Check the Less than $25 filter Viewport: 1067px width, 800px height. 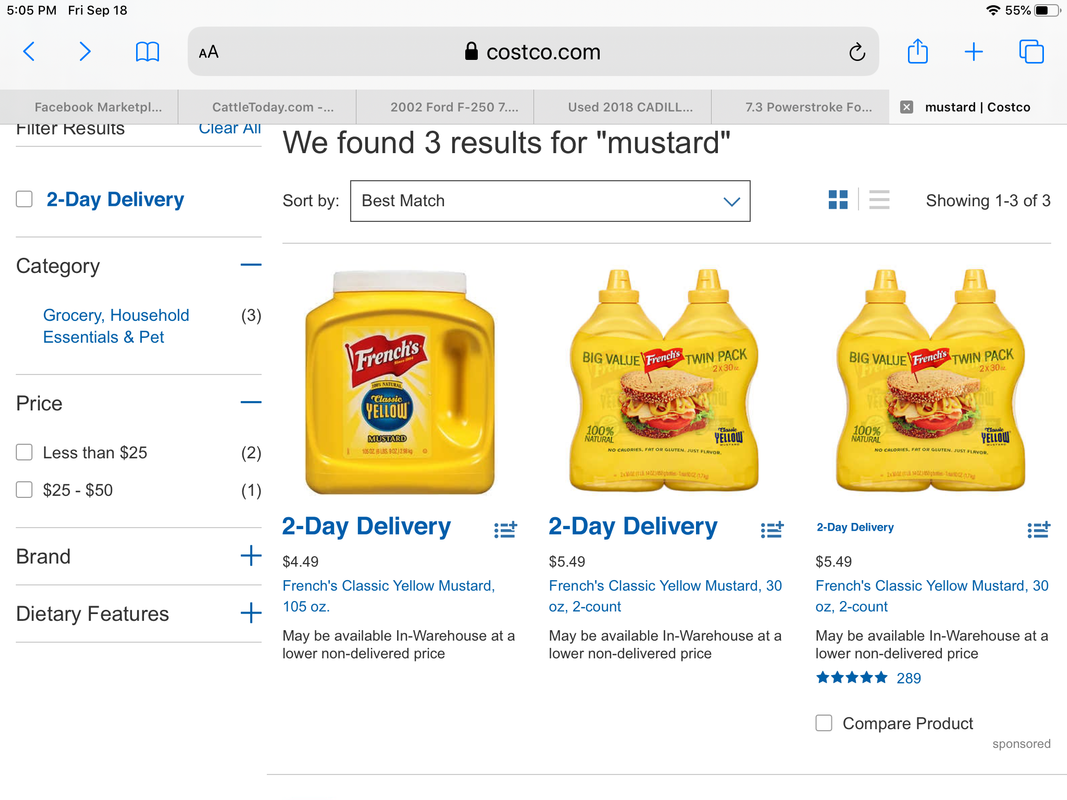coord(24,452)
